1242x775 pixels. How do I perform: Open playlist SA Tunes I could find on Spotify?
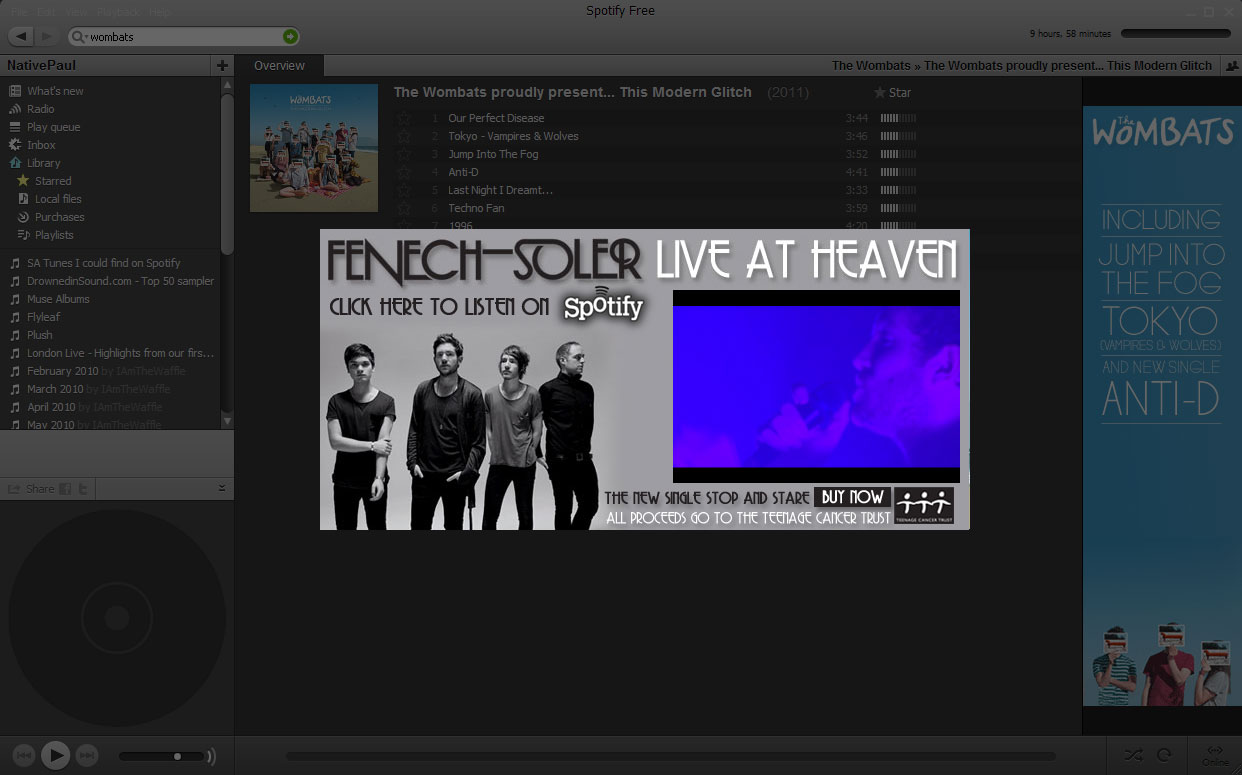point(104,263)
